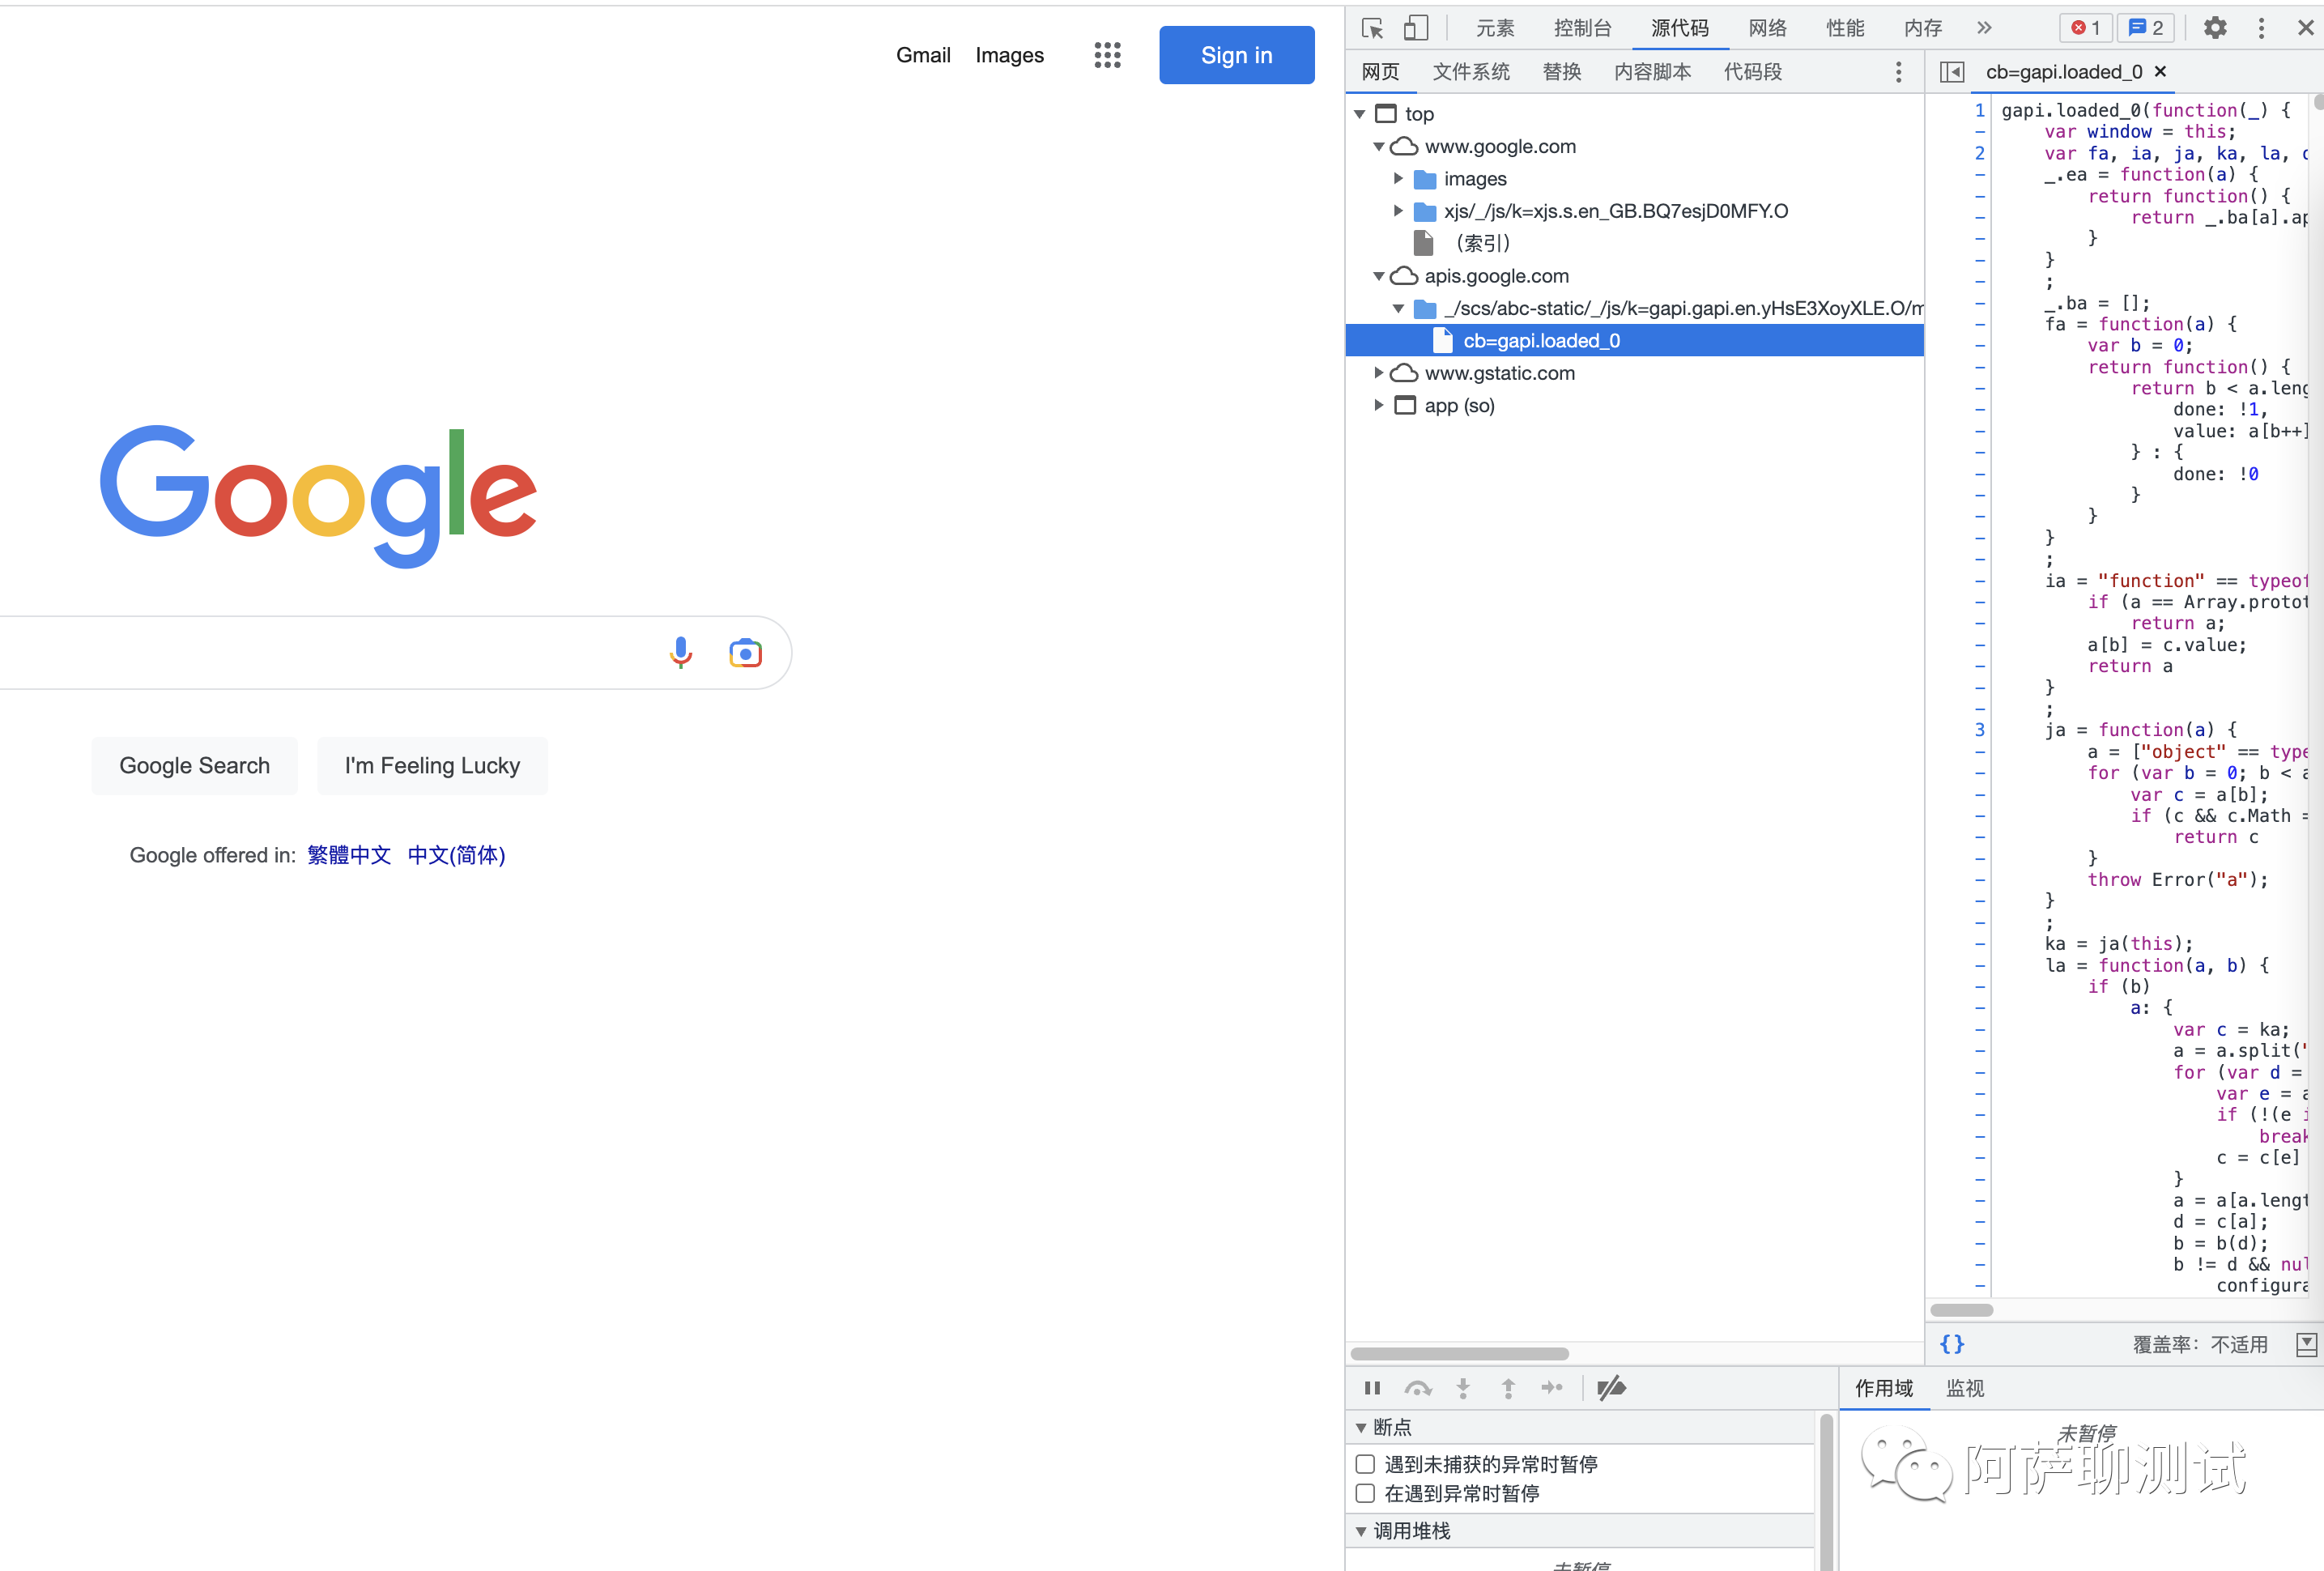Viewport: 2324px width, 1571px height.
Task: Enable pause on caught exceptions checkbox
Action: point(1365,1493)
